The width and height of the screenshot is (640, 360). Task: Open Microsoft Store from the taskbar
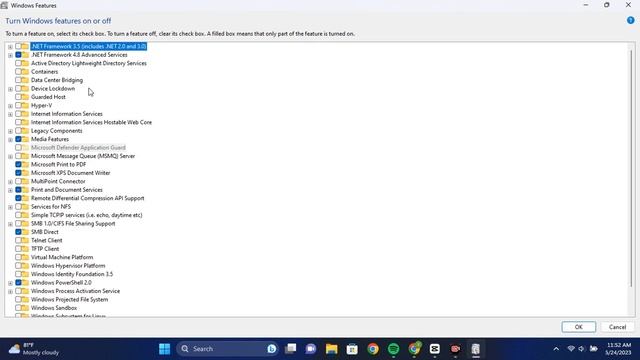point(352,349)
